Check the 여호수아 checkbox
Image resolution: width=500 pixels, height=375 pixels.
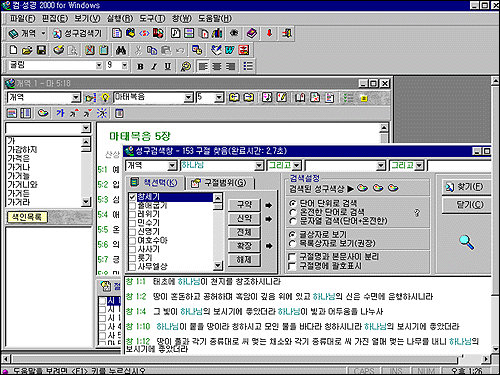132,240
